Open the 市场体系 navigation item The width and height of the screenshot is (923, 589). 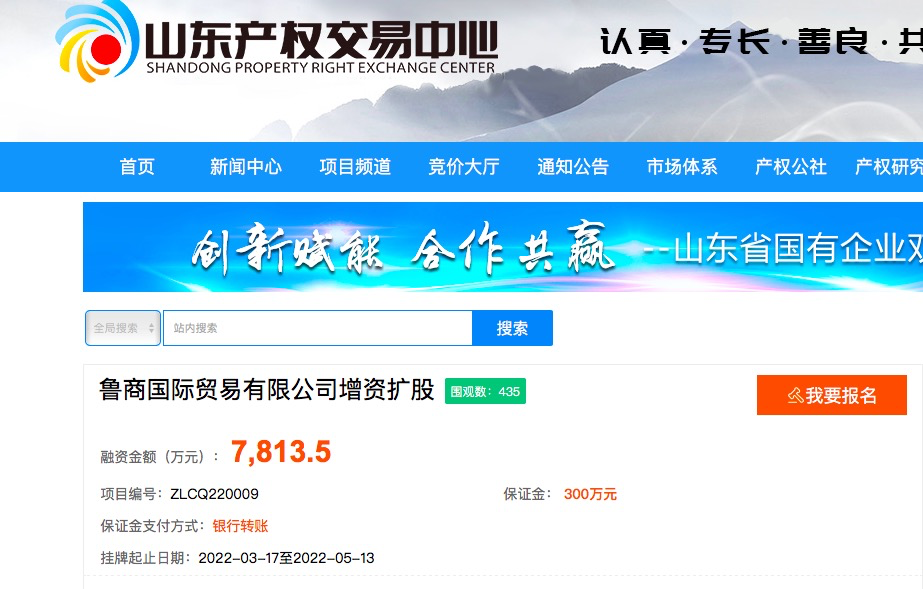(x=682, y=167)
